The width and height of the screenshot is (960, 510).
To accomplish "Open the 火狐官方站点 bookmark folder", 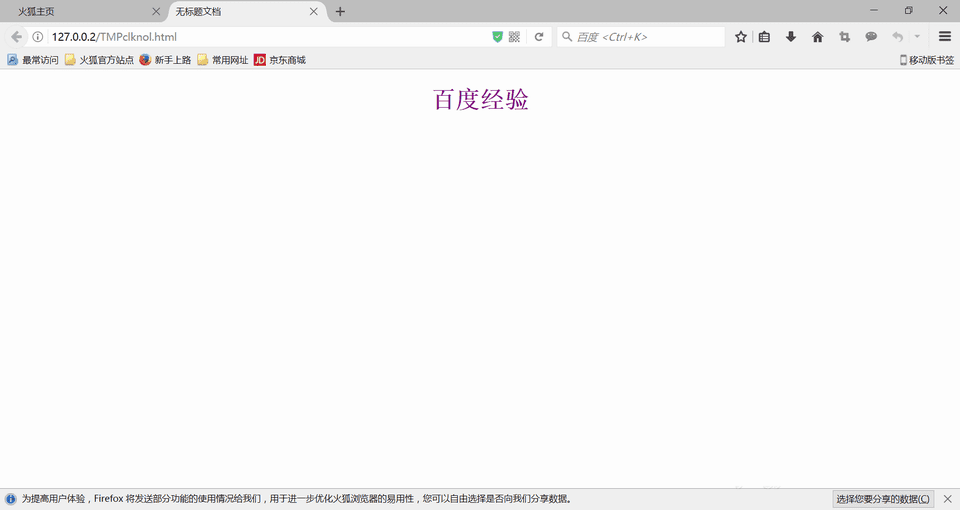I will (x=99, y=60).
